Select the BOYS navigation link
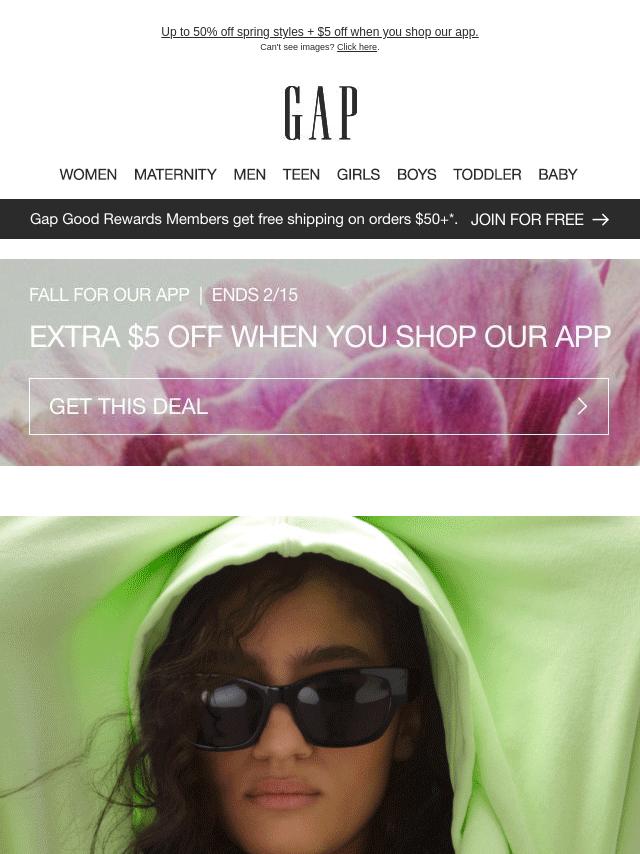This screenshot has width=640, height=854. click(417, 174)
